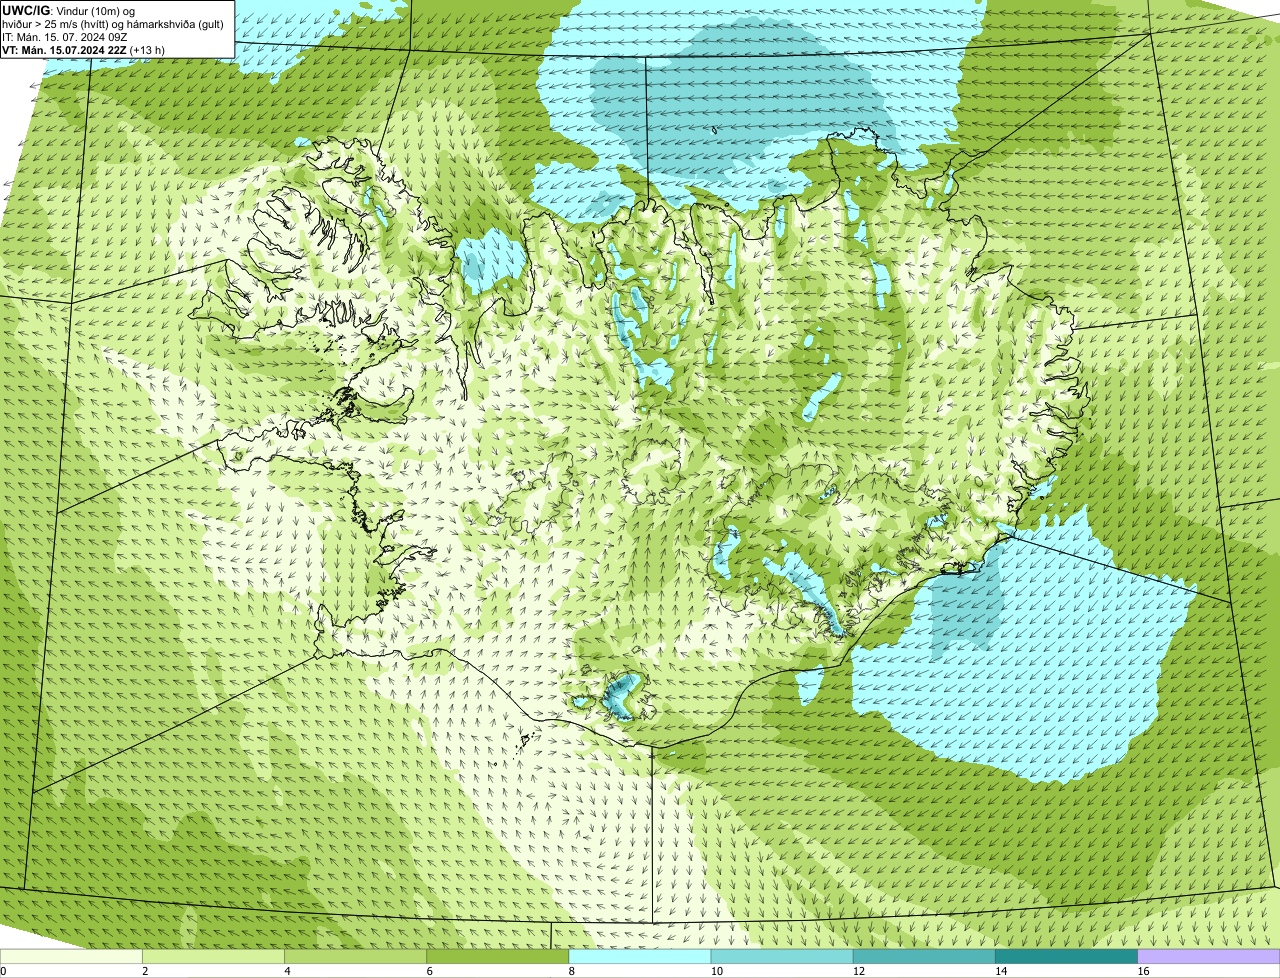Screen dimensions: 1280x978
Task: Click the '14' label under the color scale
Action: [x=1000, y=971]
